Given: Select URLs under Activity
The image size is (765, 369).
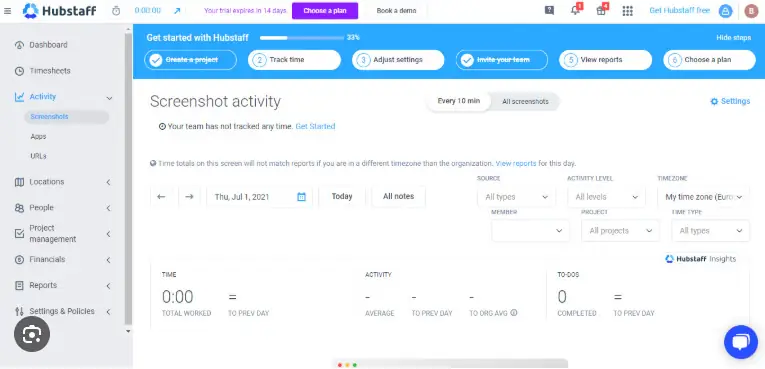Looking at the screenshot, I should (x=38, y=156).
